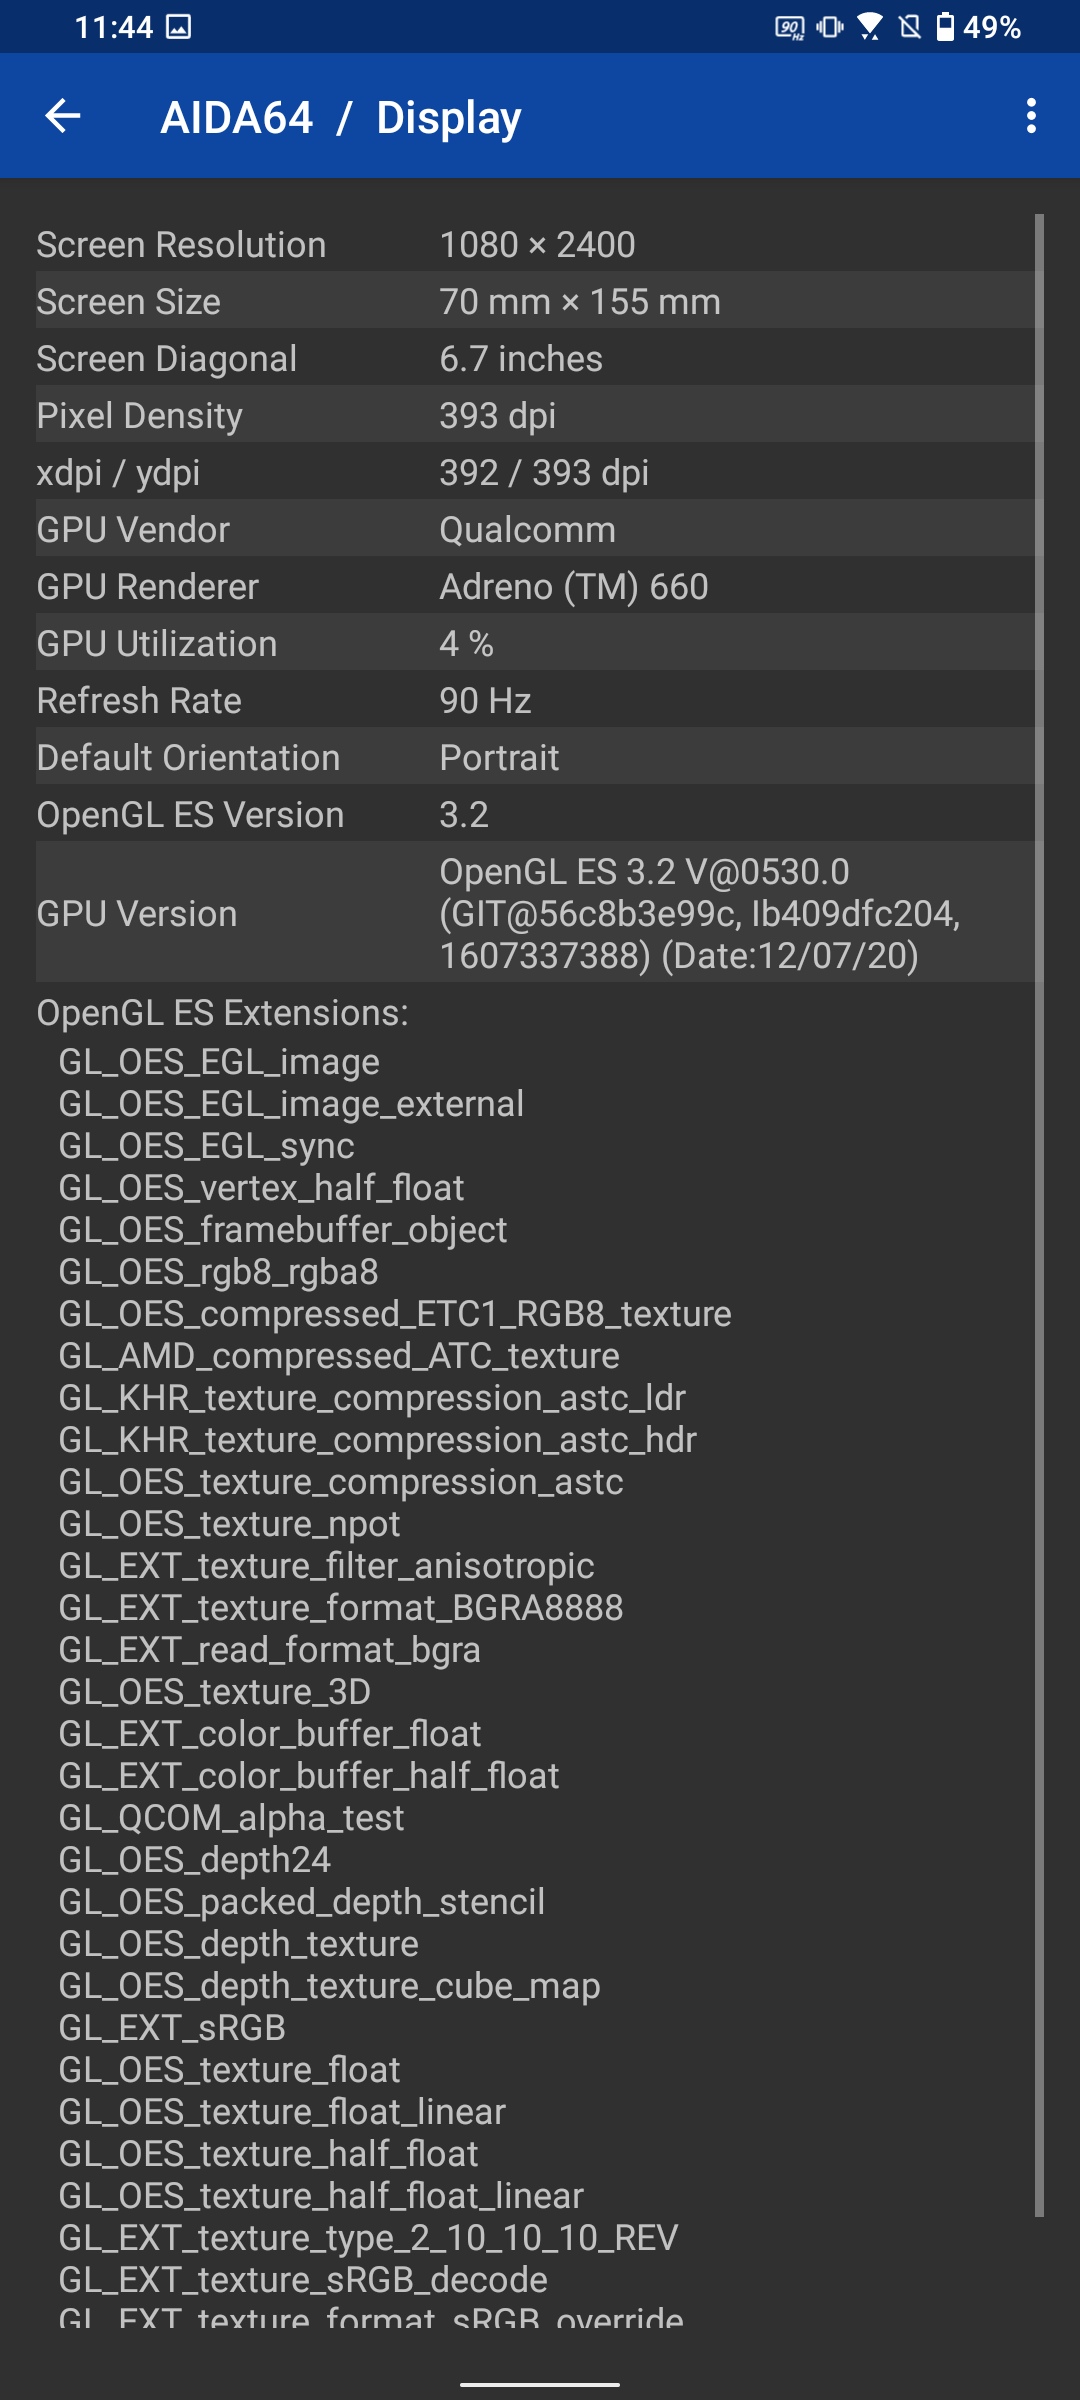Tap the 90Hz refresh rate status icon
This screenshot has height=2400, width=1080.
(790, 27)
